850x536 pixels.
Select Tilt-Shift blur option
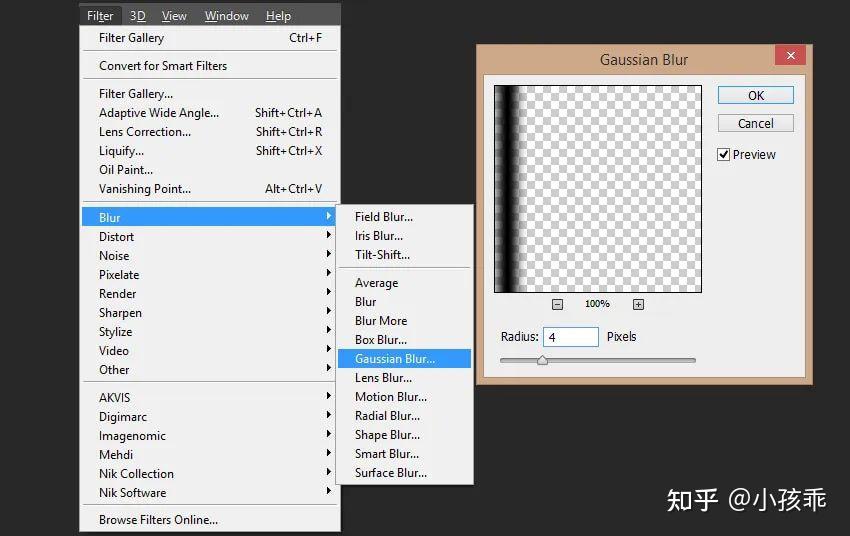tap(404, 255)
